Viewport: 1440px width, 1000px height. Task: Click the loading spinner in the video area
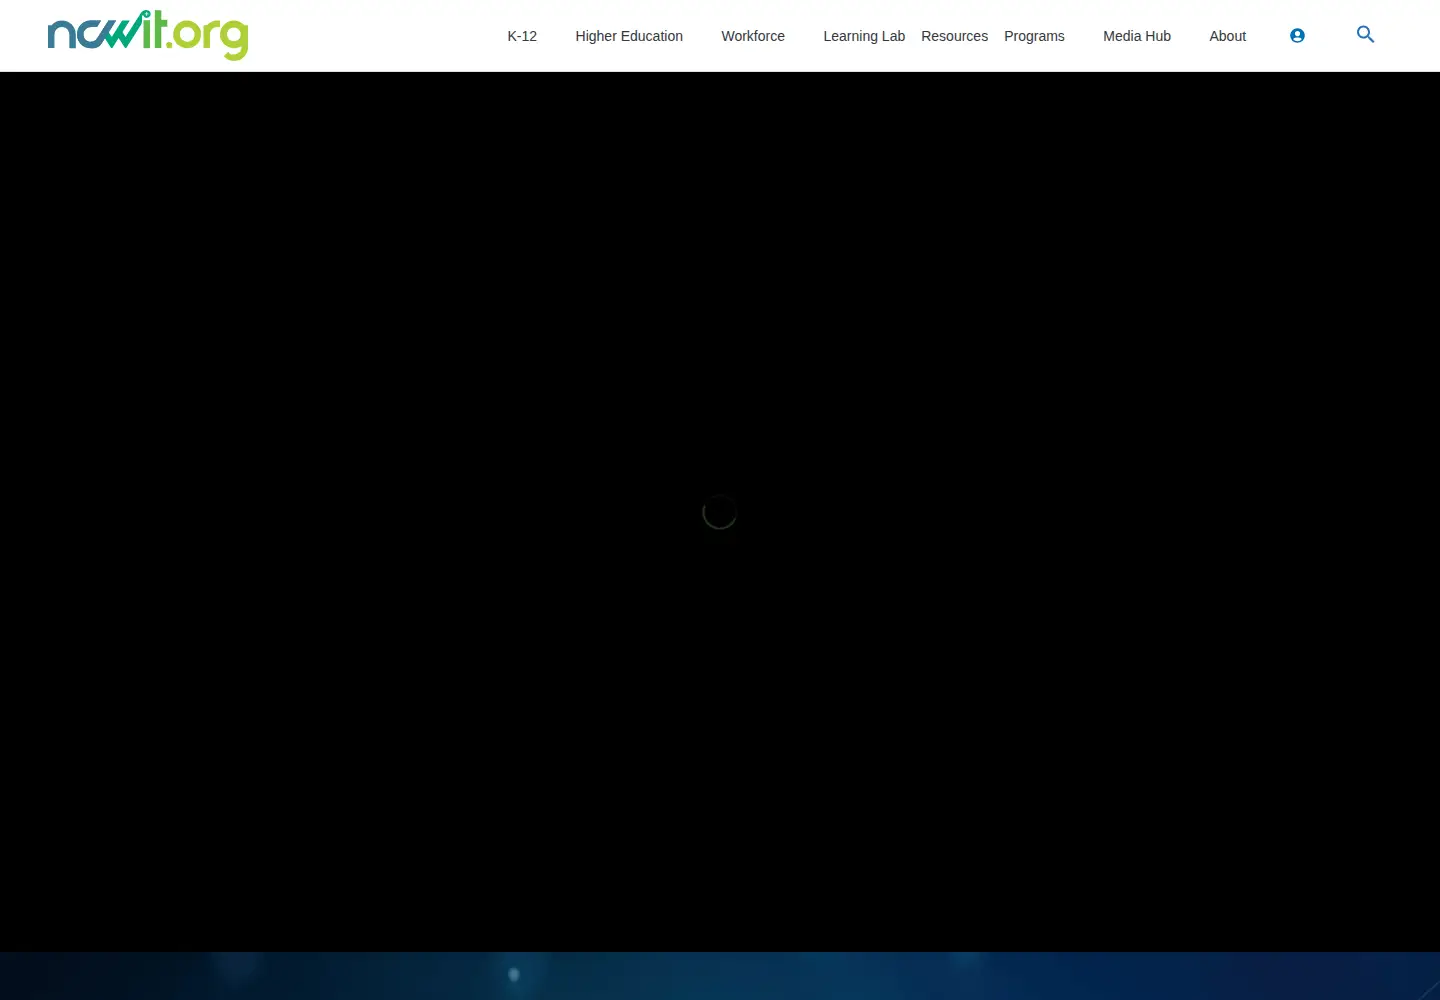720,512
